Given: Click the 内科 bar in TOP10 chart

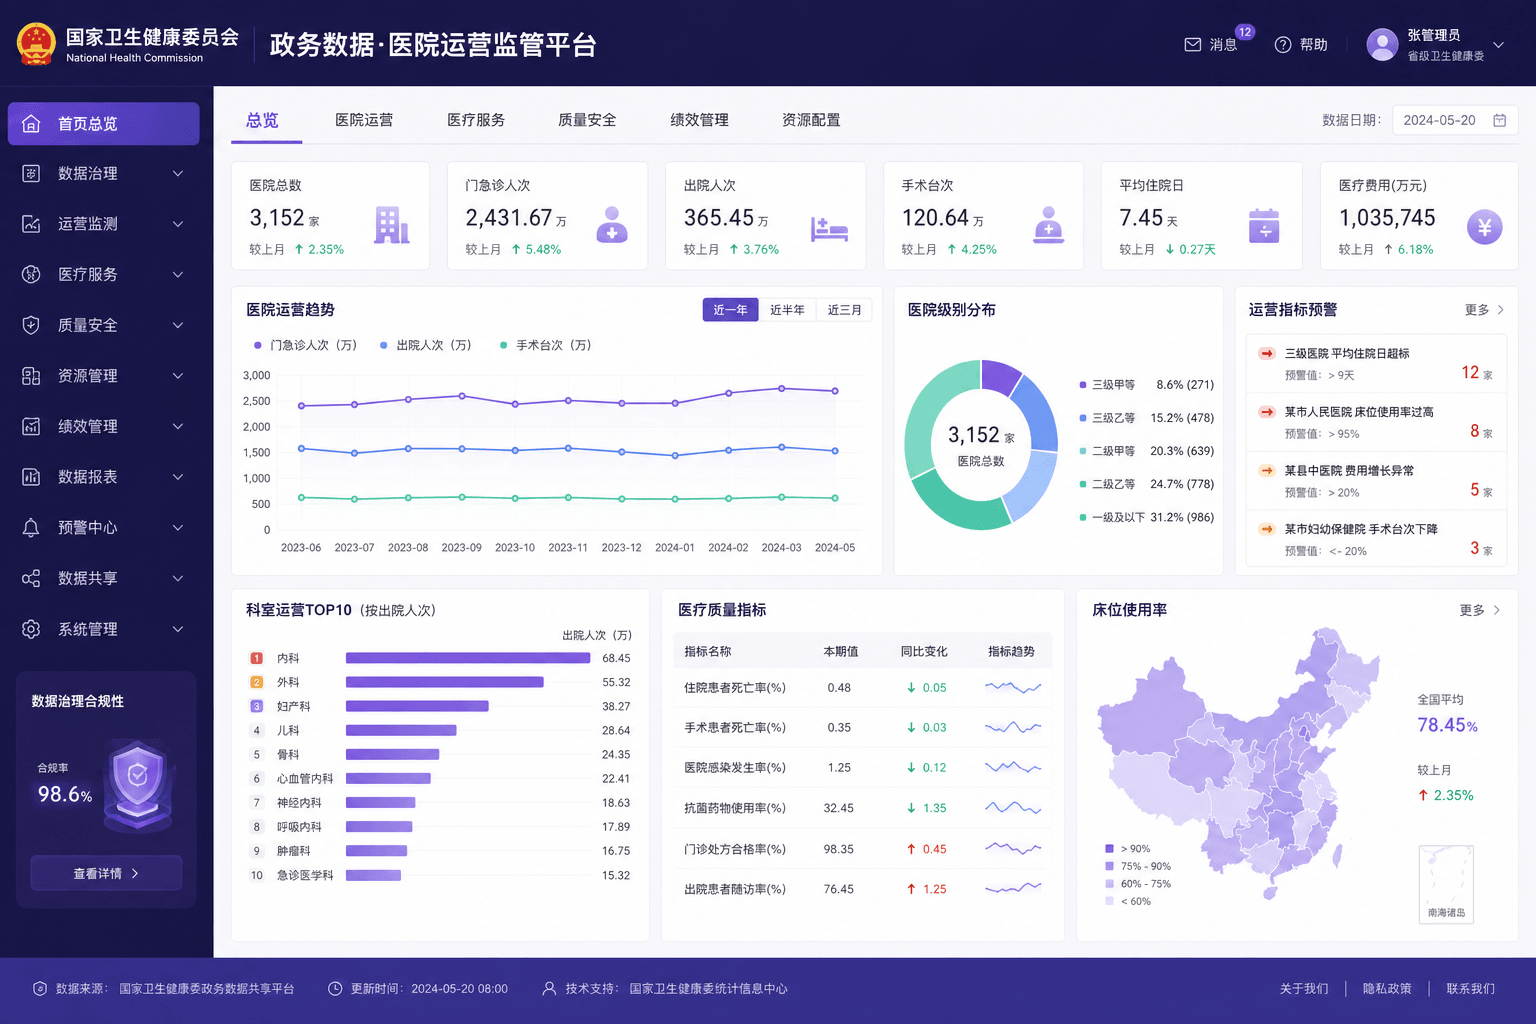Looking at the screenshot, I should coord(468,658).
